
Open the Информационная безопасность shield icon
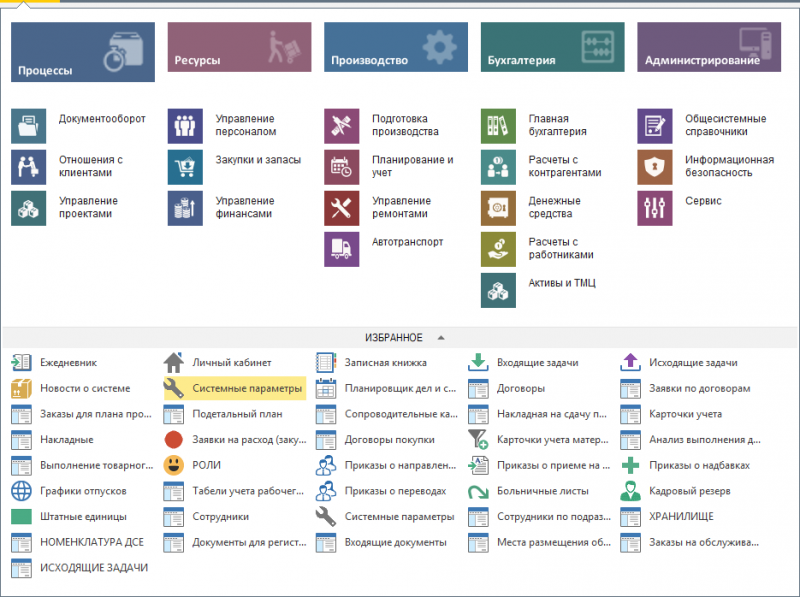[655, 167]
